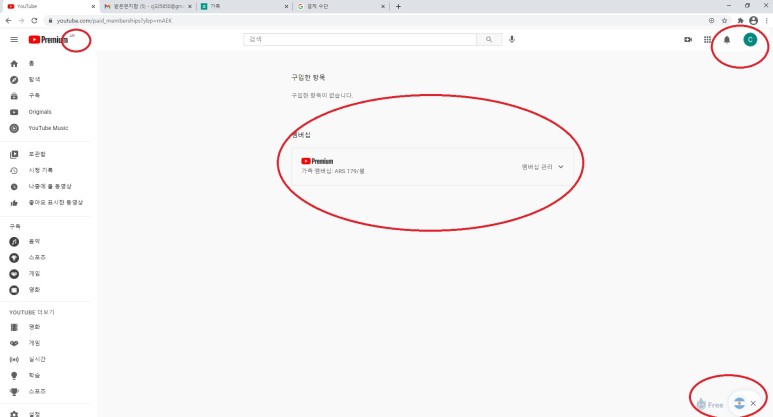Open 좋아요 표시한 동영상 (Liked videos)

tap(55, 203)
